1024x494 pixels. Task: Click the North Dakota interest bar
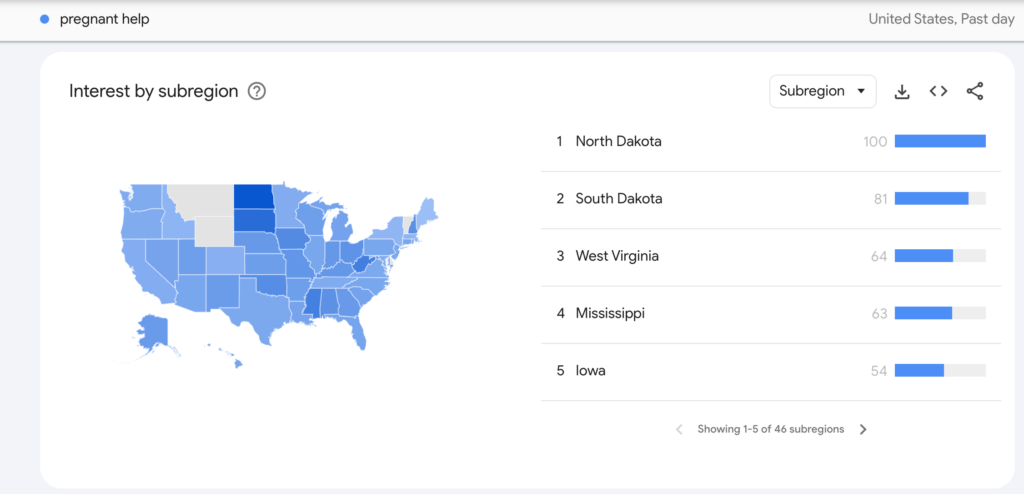940,141
